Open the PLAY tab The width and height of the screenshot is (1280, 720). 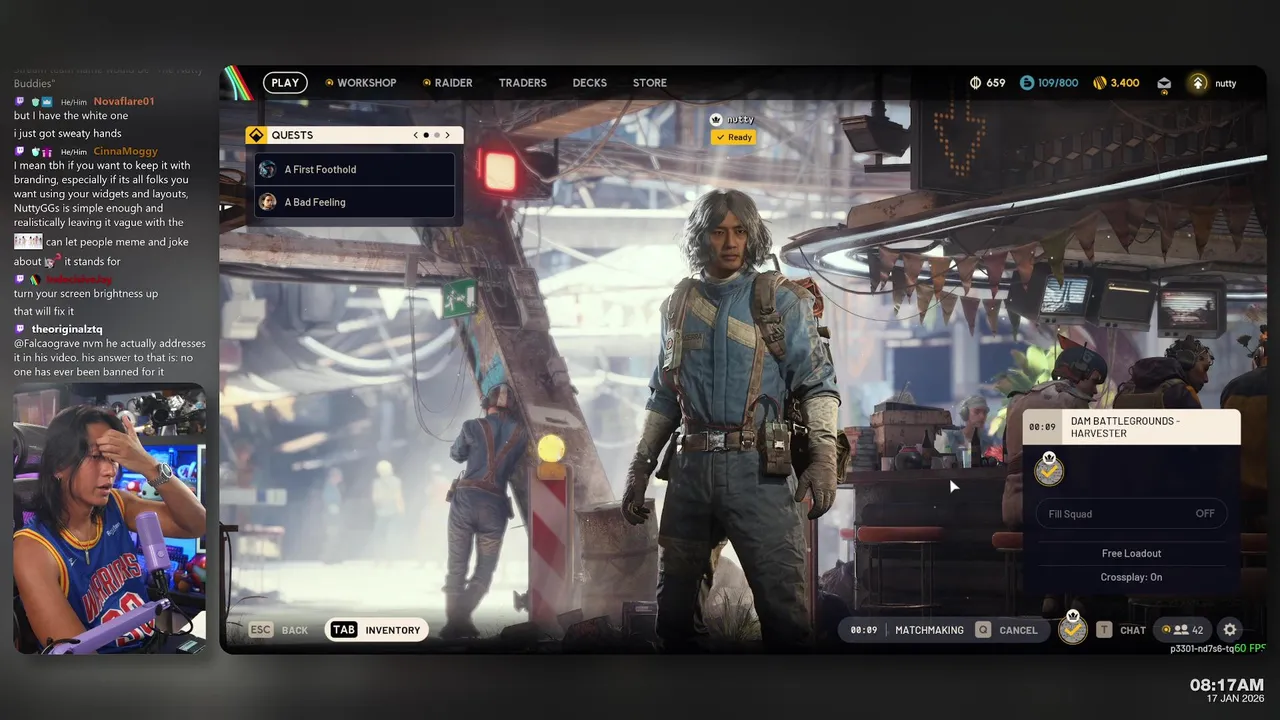click(x=285, y=83)
